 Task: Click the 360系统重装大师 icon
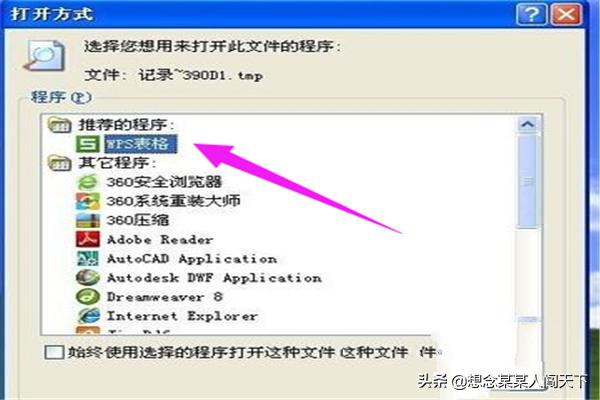tap(88, 201)
